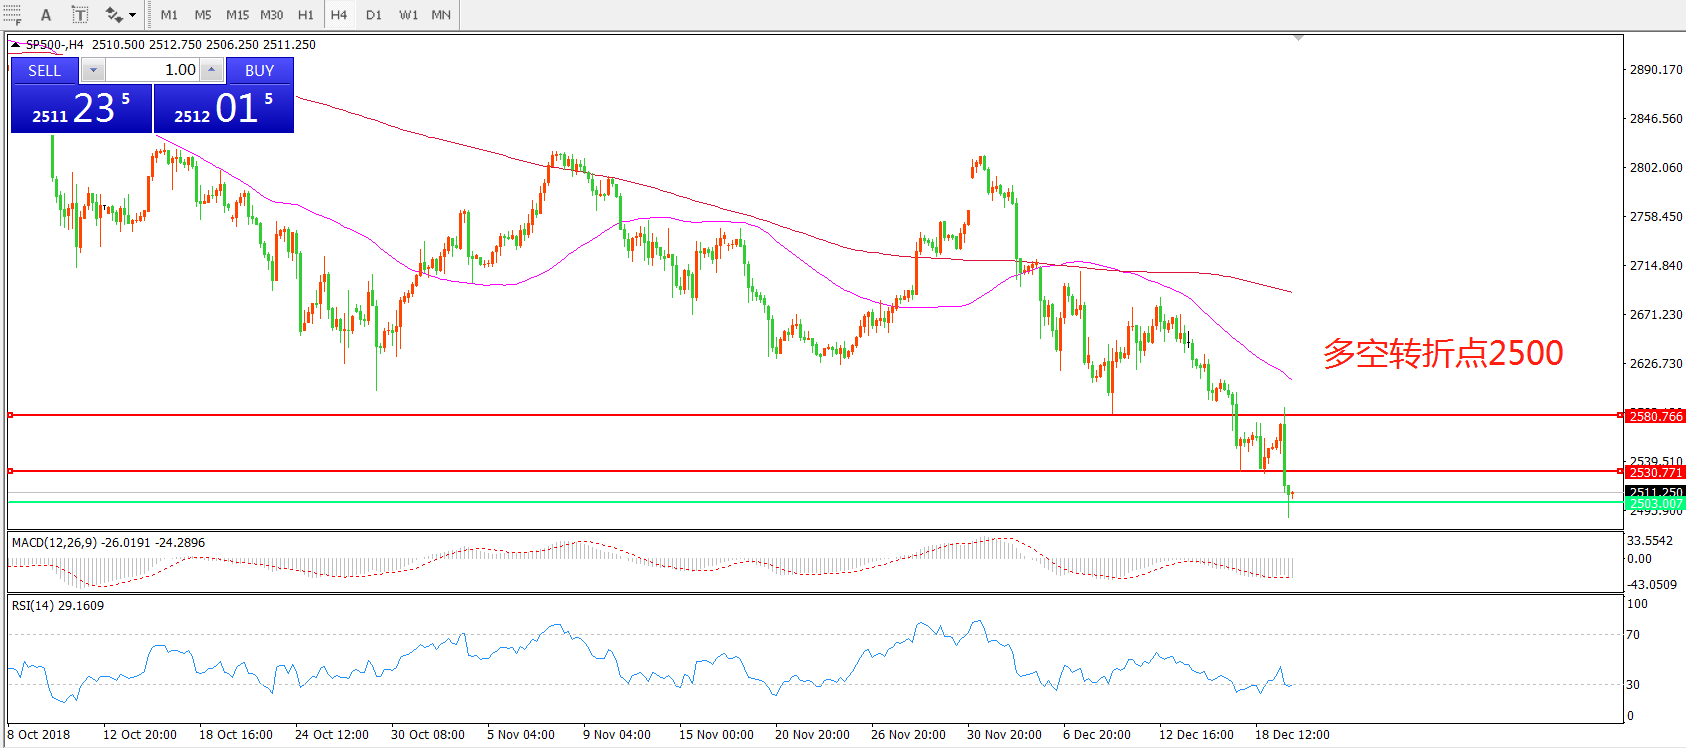1686x748 pixels.
Task: Switch to M15 timeframe
Action: tap(237, 15)
